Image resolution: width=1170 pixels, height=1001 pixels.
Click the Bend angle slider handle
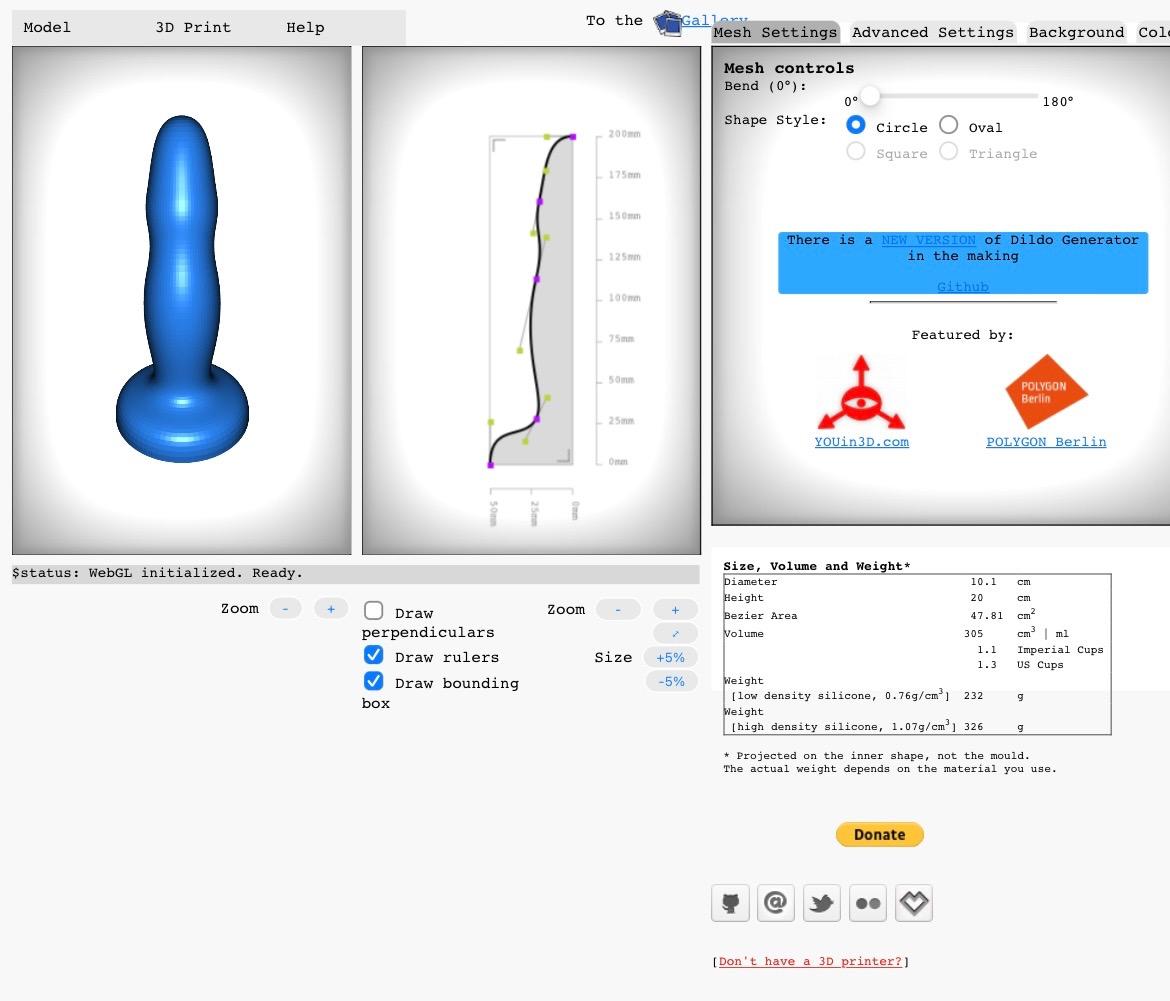(x=869, y=96)
